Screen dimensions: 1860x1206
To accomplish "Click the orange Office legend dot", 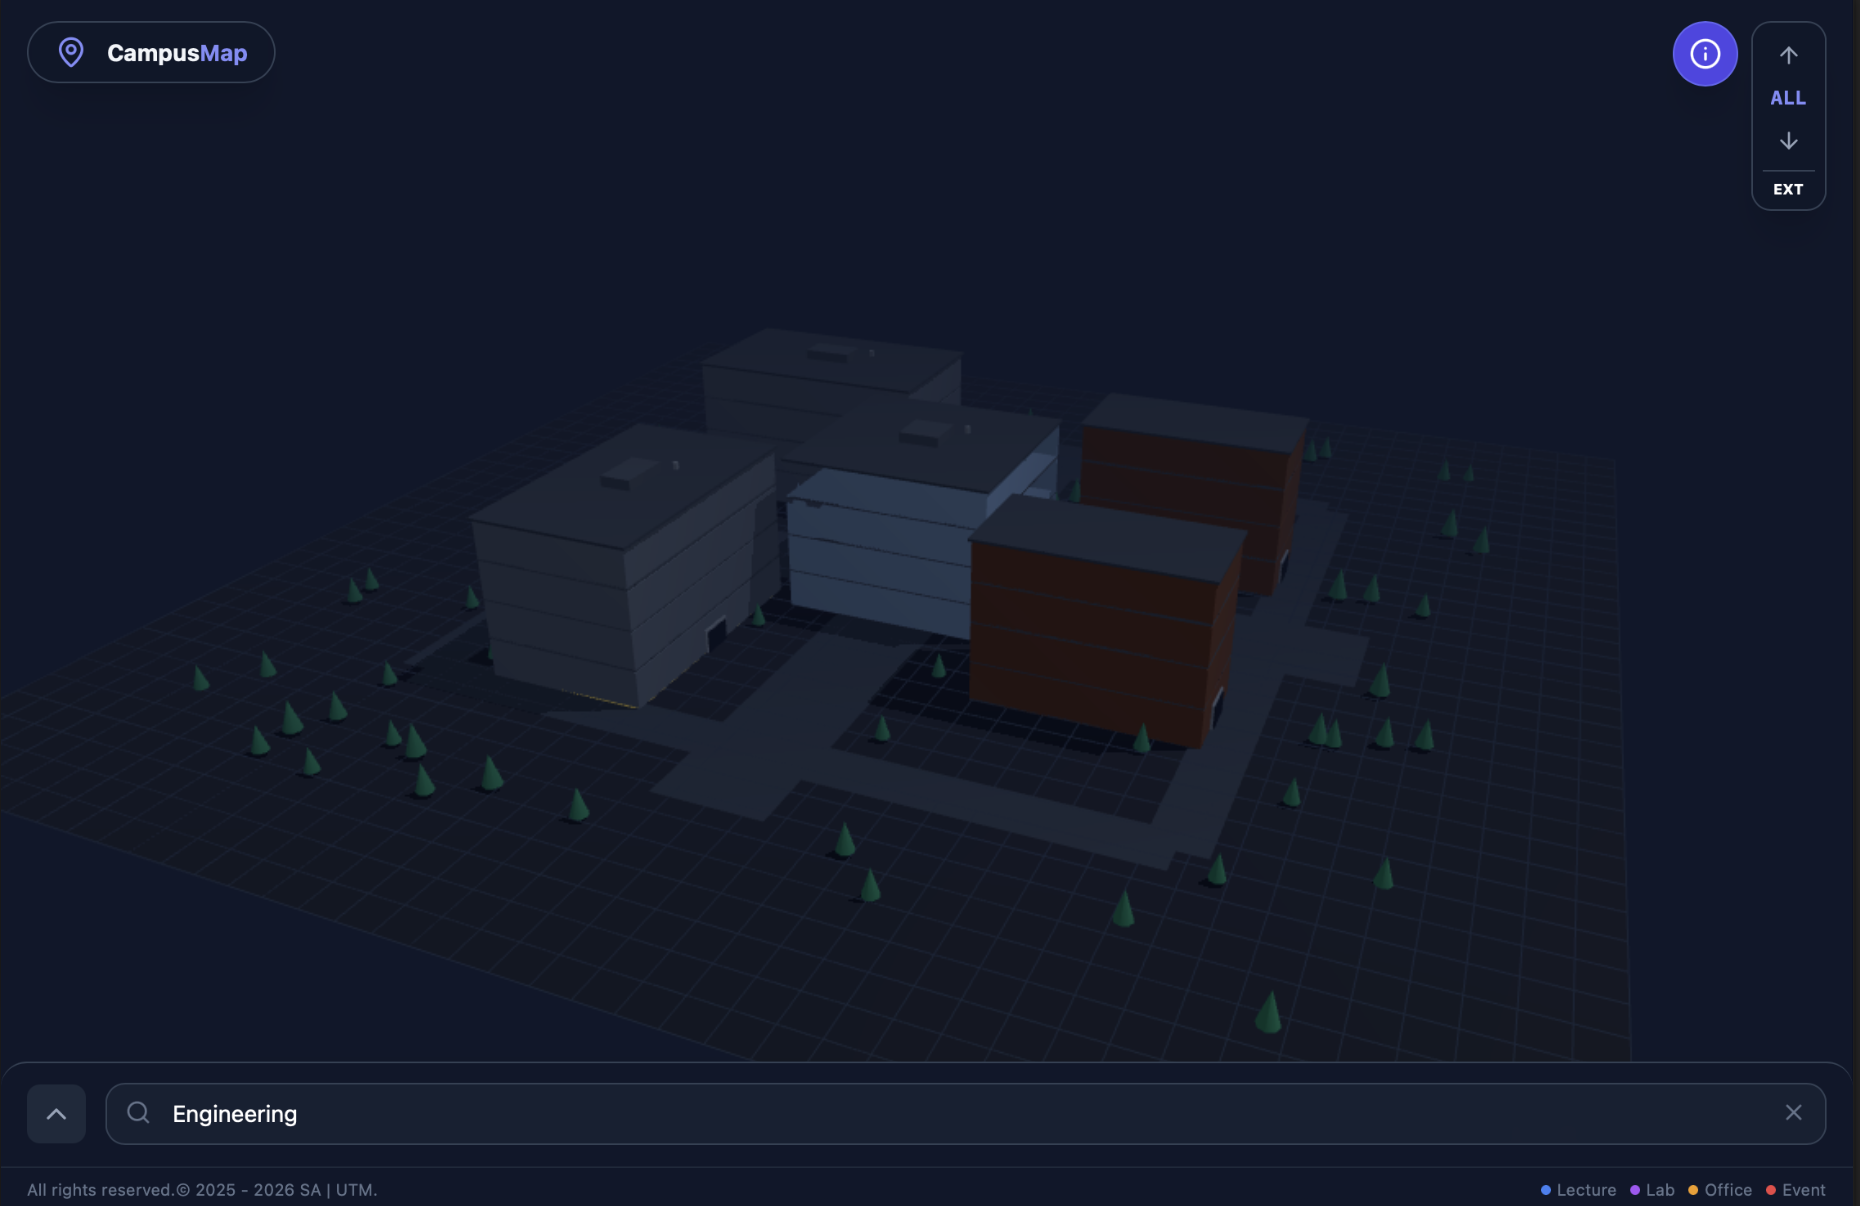I will [x=1693, y=1190].
